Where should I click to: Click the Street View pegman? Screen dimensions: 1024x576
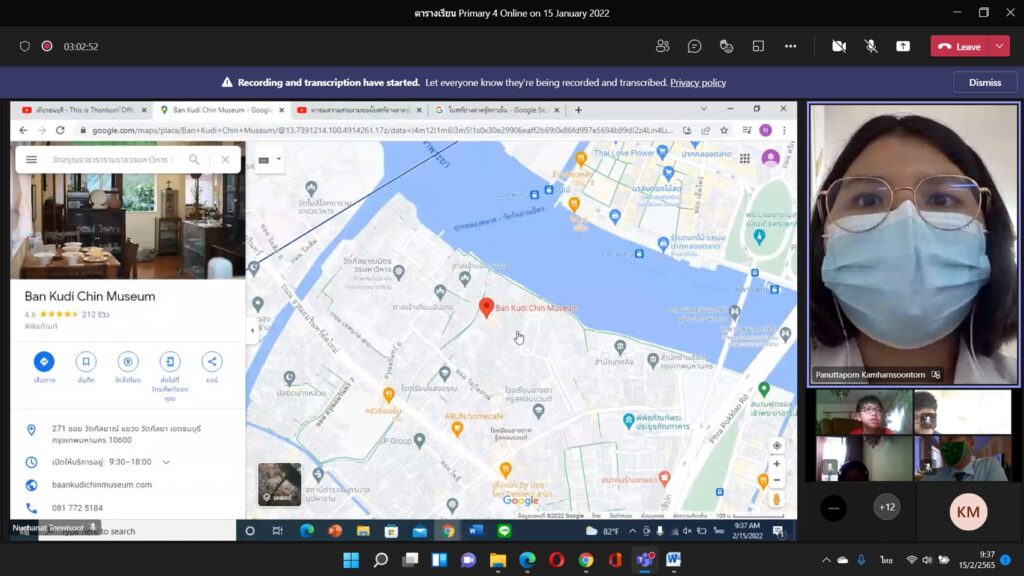coord(776,500)
